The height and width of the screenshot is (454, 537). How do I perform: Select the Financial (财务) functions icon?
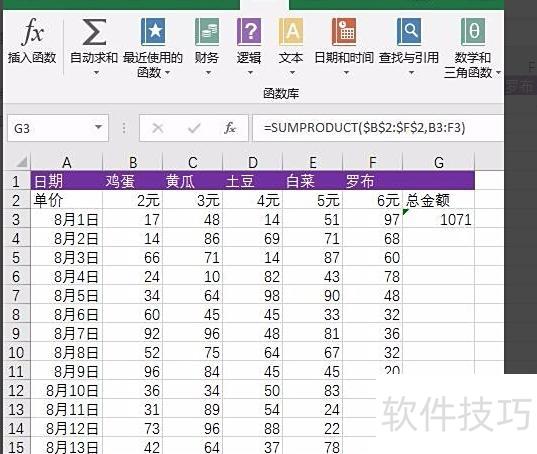point(207,32)
